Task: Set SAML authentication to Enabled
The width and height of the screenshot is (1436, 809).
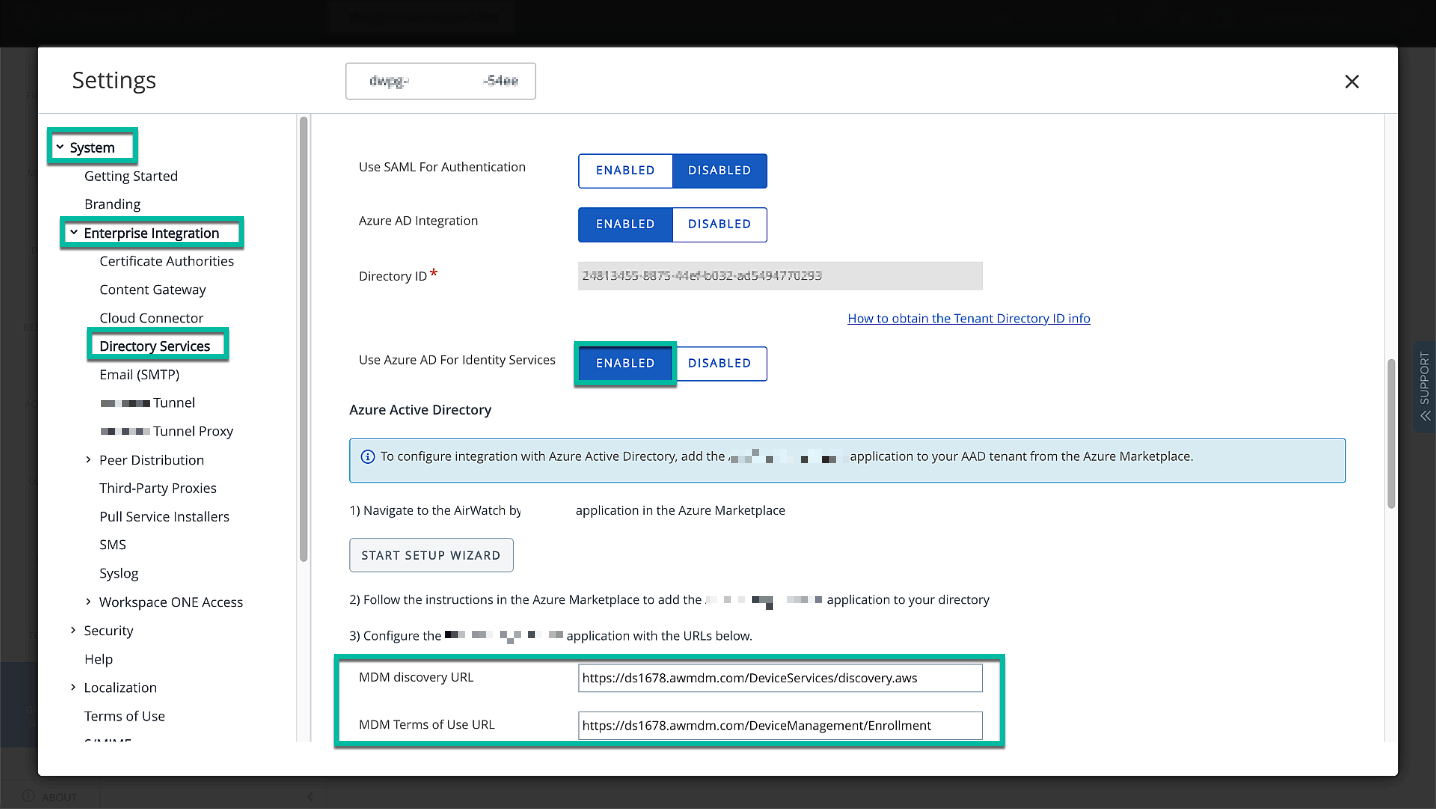Action: (625, 171)
